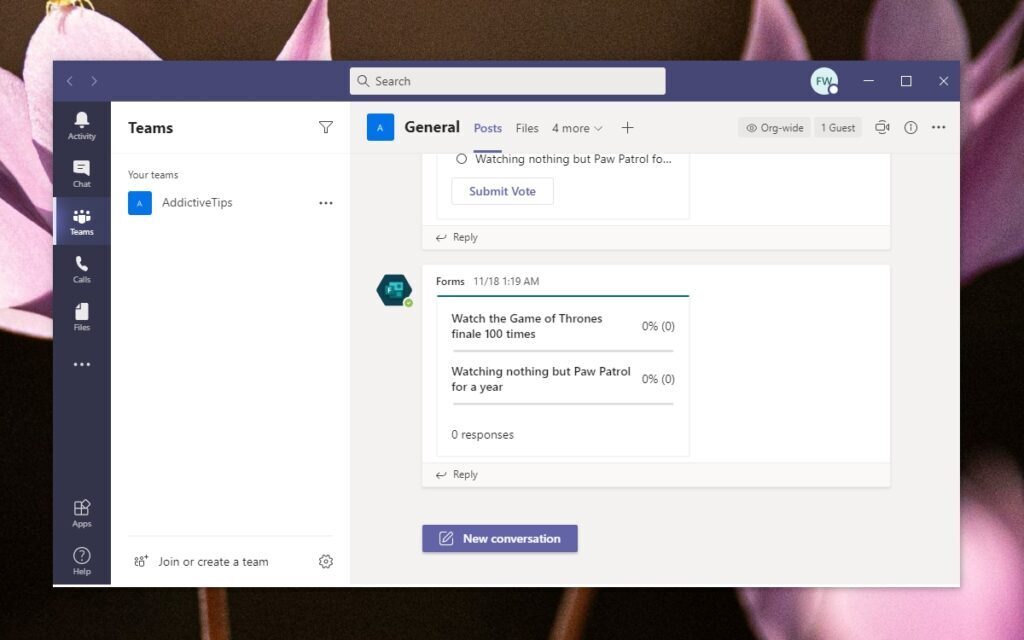
Task: Click the Submit Vote button
Action: (502, 191)
